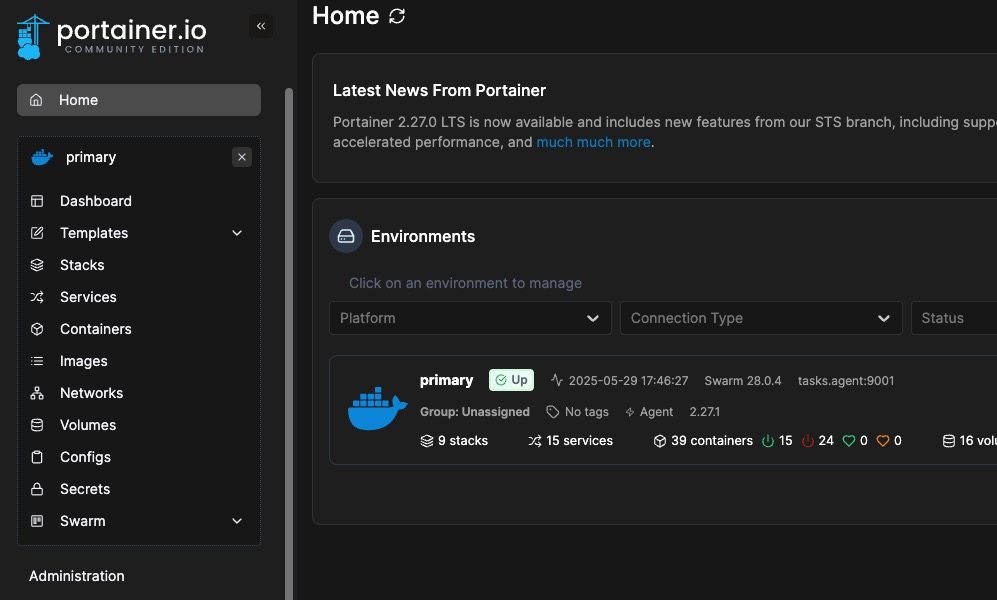The image size is (997, 600).
Task: Click the large Docker whale logo of primary environment
Action: [x=377, y=408]
